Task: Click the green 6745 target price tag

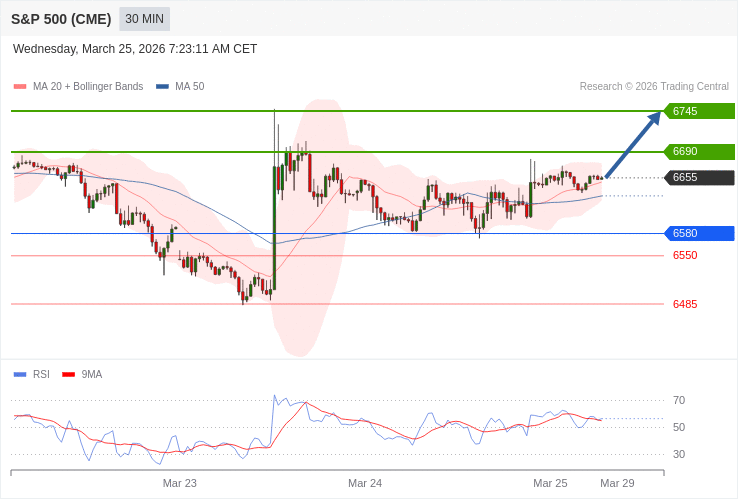Action: (699, 111)
